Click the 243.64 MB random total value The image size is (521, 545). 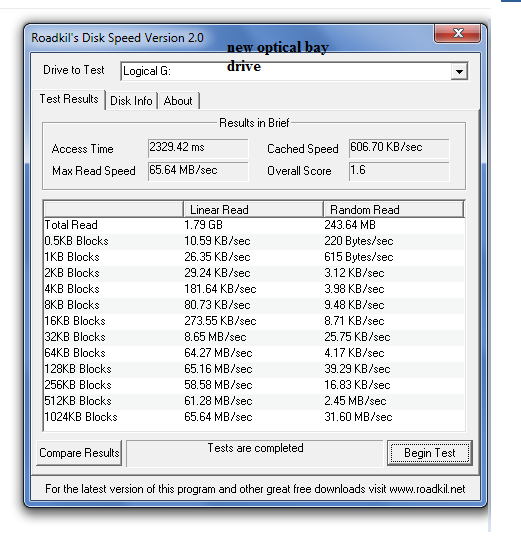pyautogui.click(x=350, y=225)
